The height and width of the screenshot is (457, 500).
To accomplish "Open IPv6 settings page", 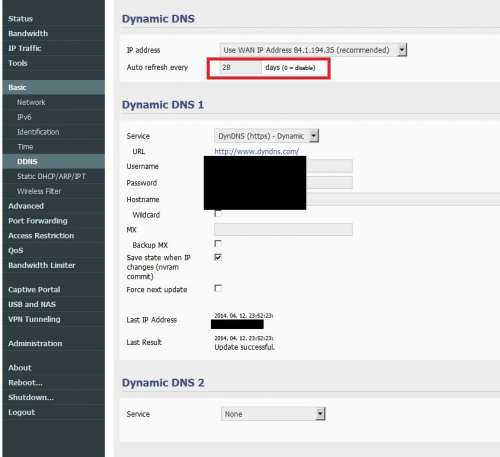I will (24, 117).
